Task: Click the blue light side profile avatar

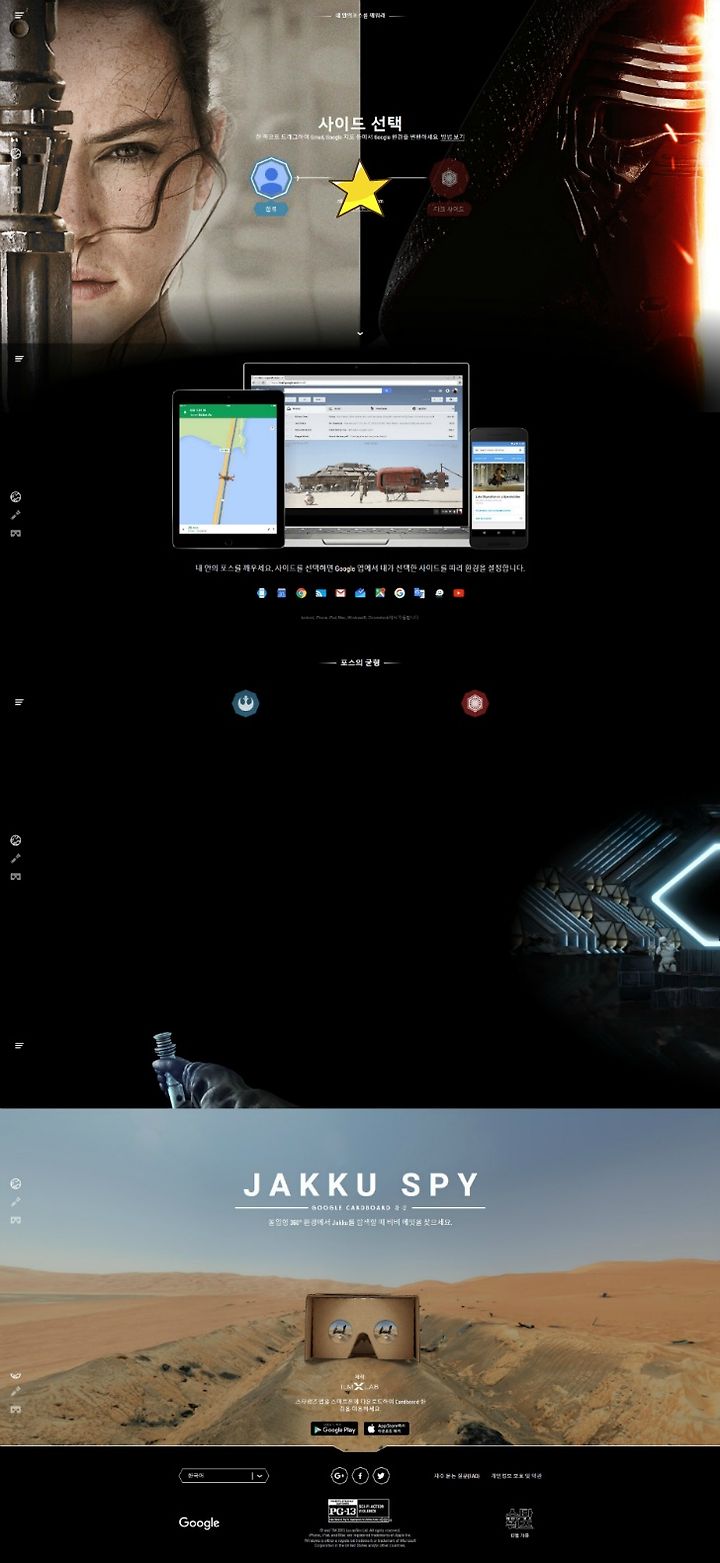Action: pyautogui.click(x=270, y=179)
